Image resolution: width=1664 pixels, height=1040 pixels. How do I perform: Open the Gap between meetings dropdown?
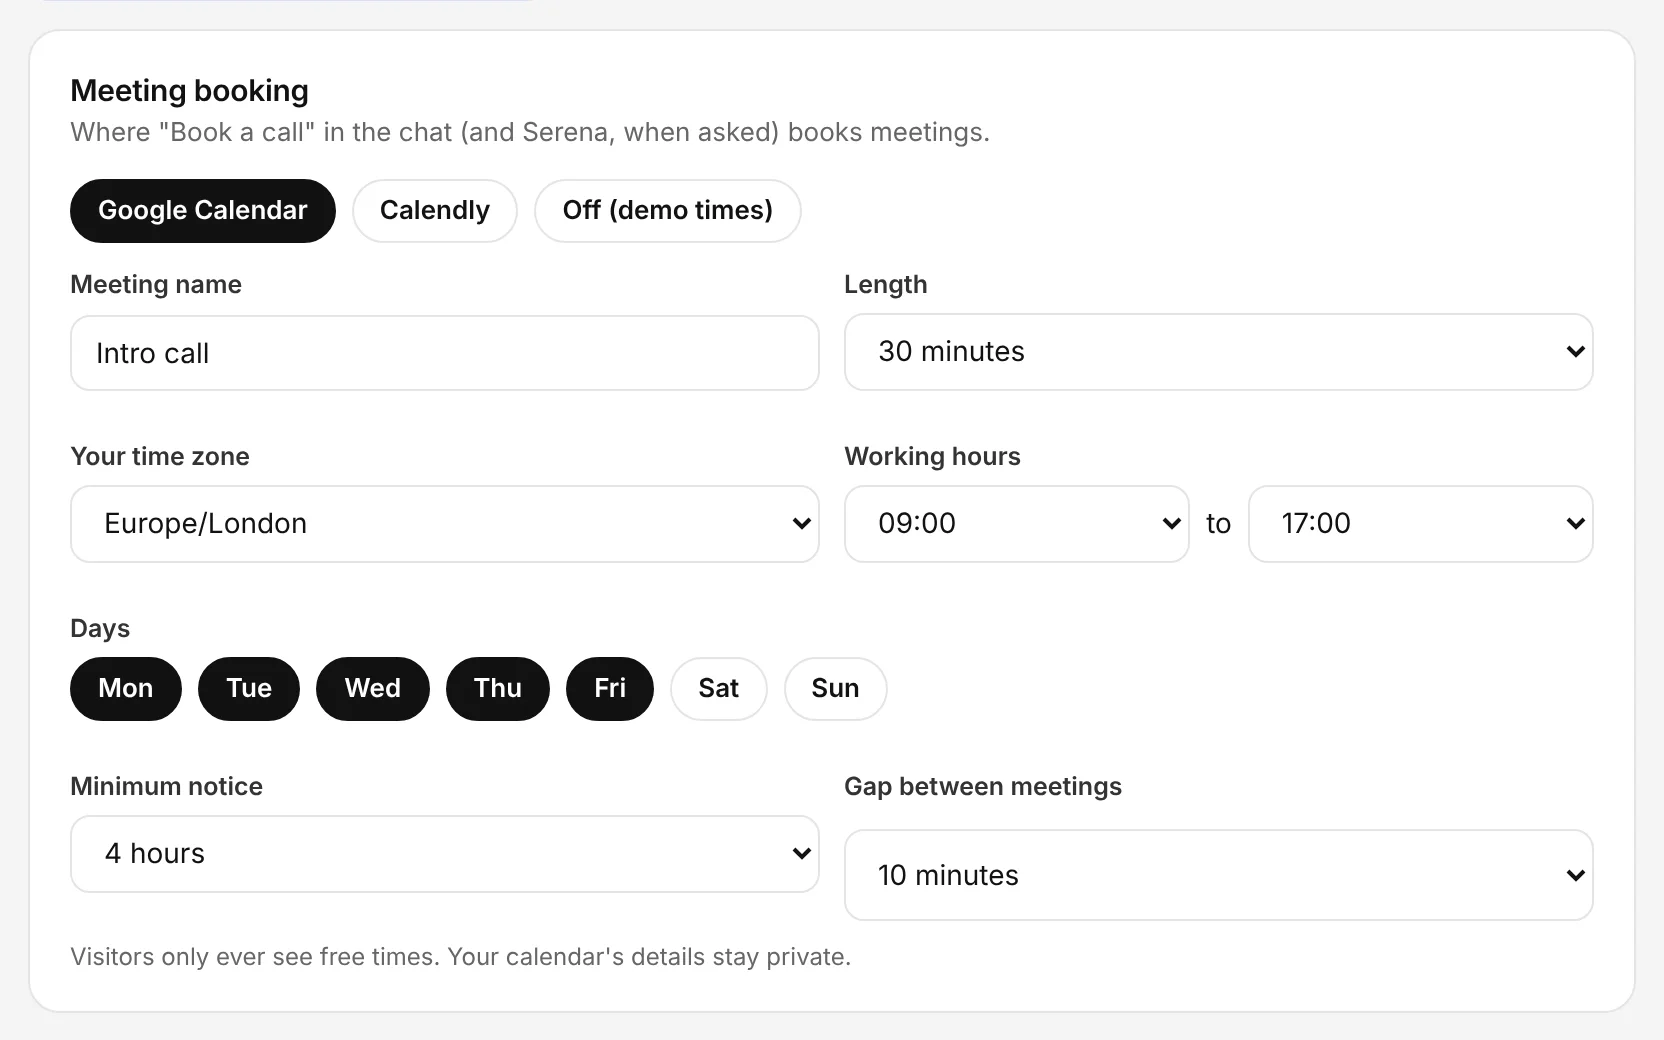(x=1219, y=875)
